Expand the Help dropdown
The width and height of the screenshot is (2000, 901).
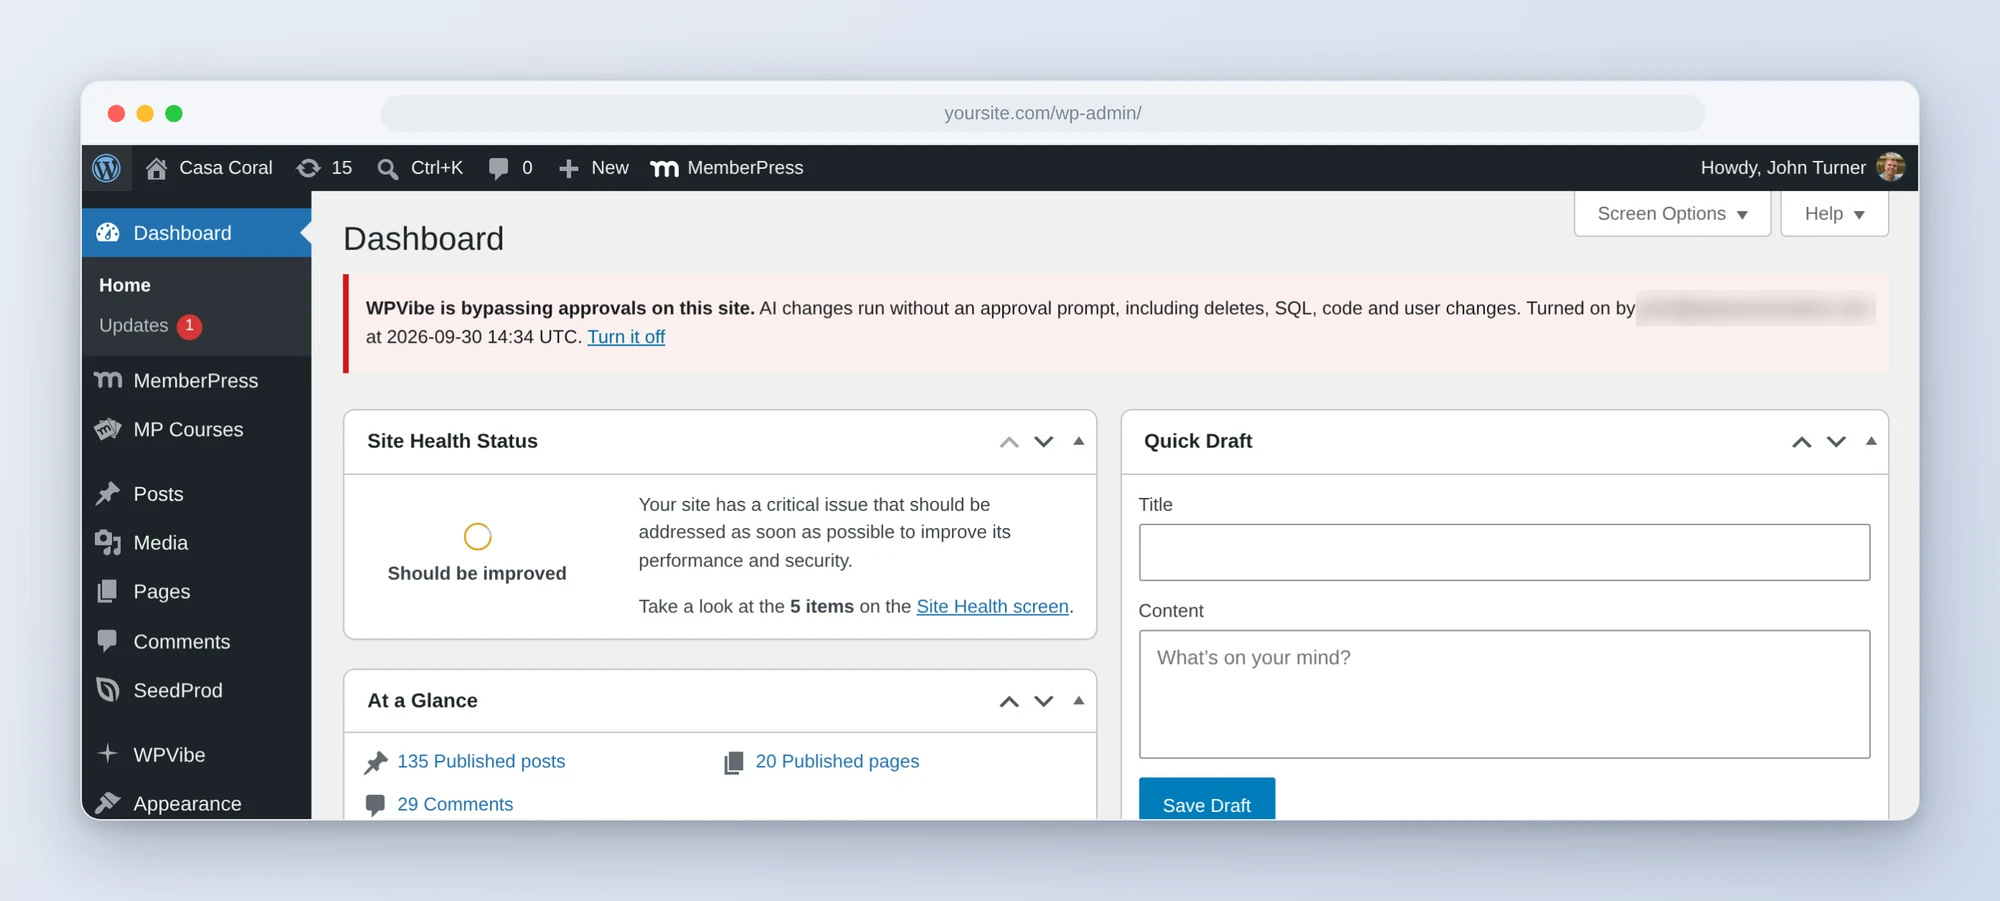(1834, 214)
